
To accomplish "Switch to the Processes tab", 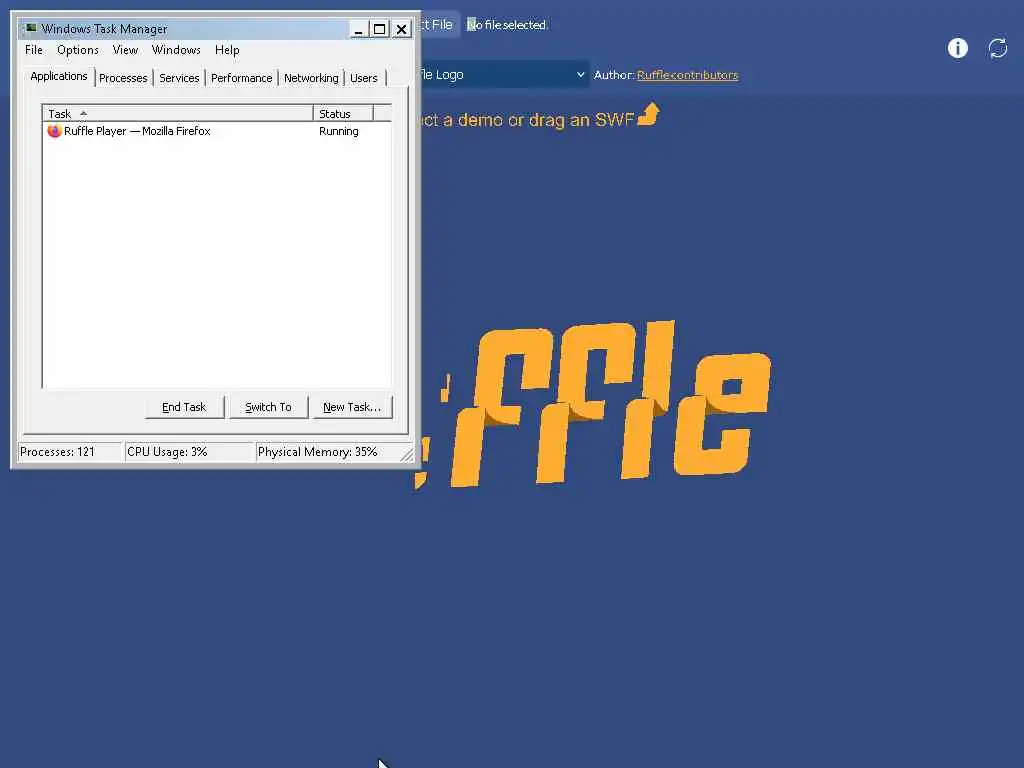I will tap(123, 78).
